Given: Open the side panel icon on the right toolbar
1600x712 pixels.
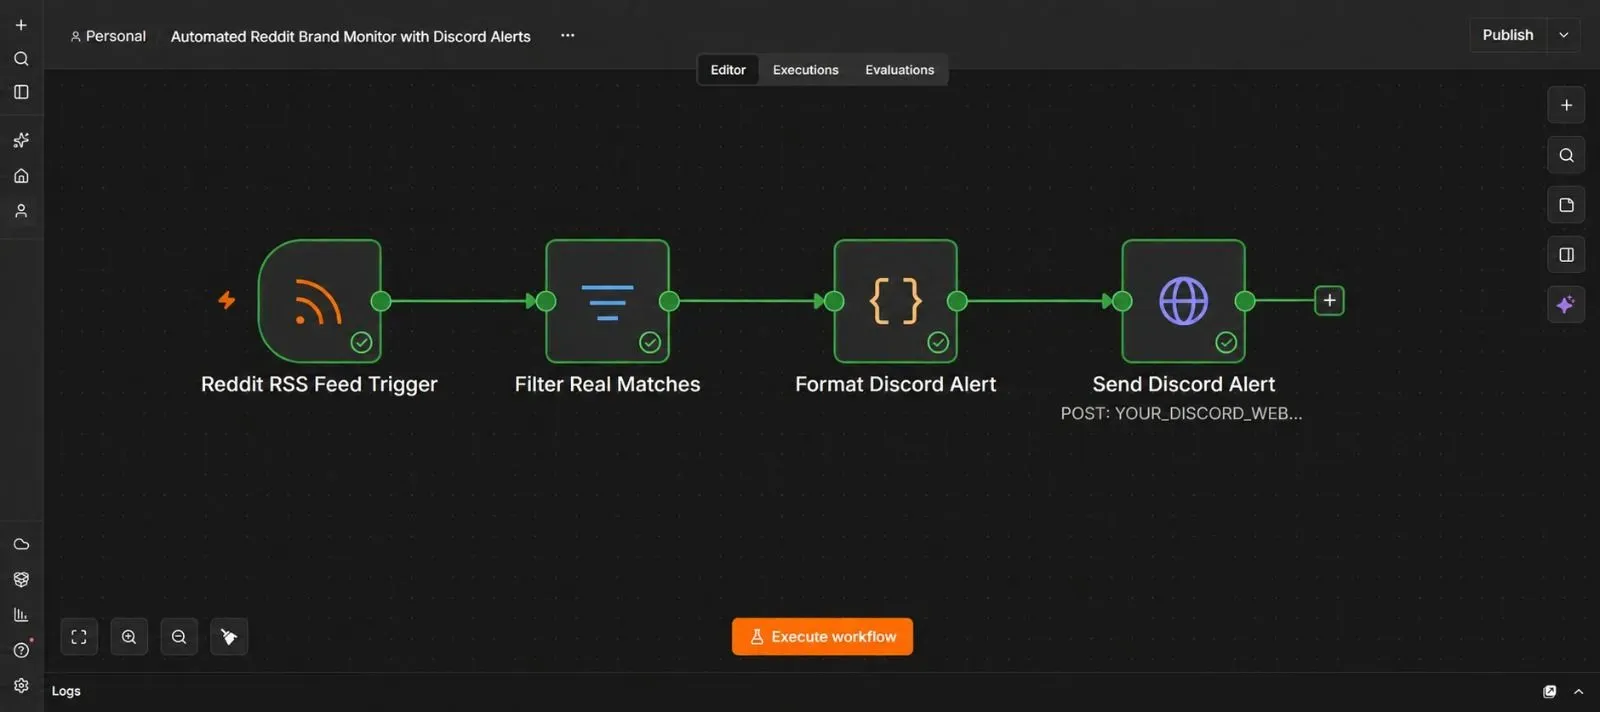Looking at the screenshot, I should point(1566,255).
